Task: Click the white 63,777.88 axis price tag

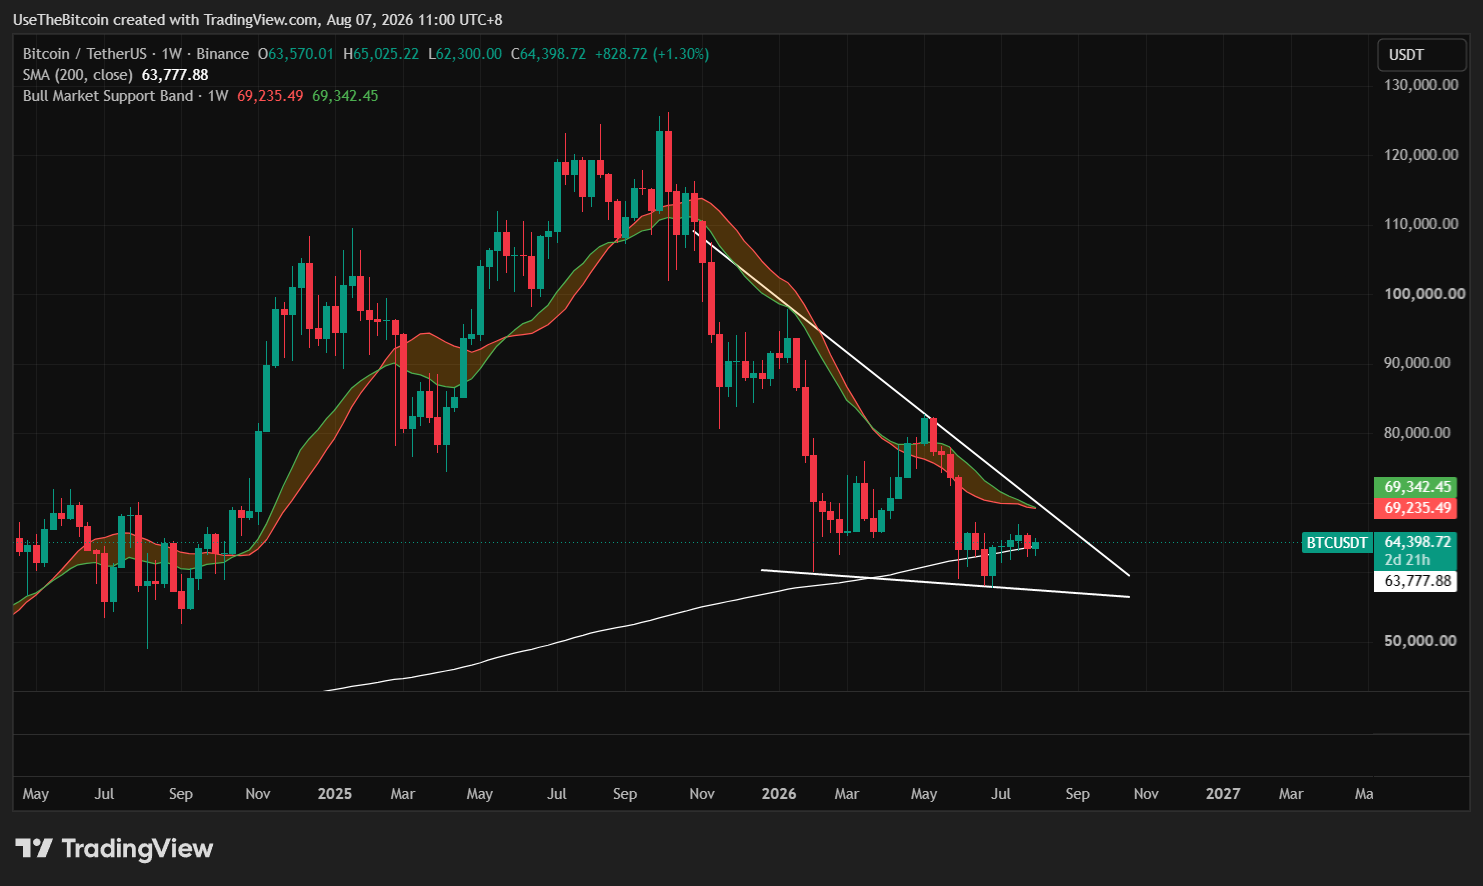Action: 1417,581
